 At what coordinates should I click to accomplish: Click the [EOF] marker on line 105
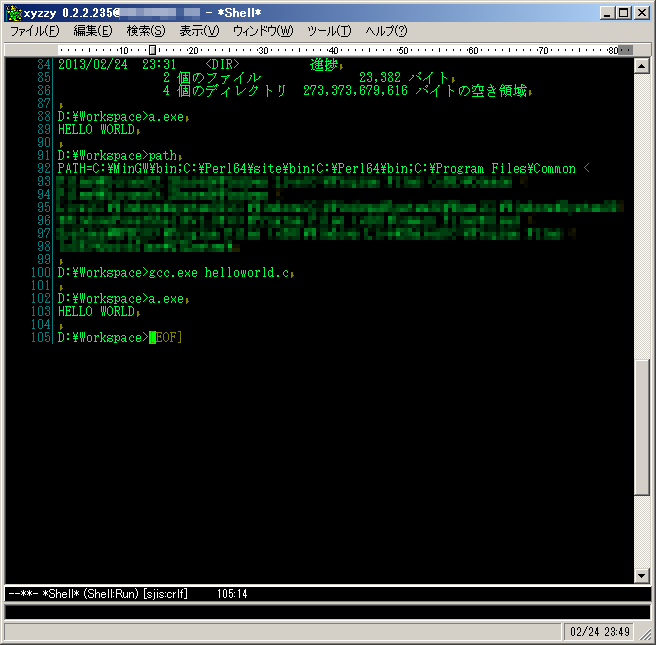click(168, 338)
